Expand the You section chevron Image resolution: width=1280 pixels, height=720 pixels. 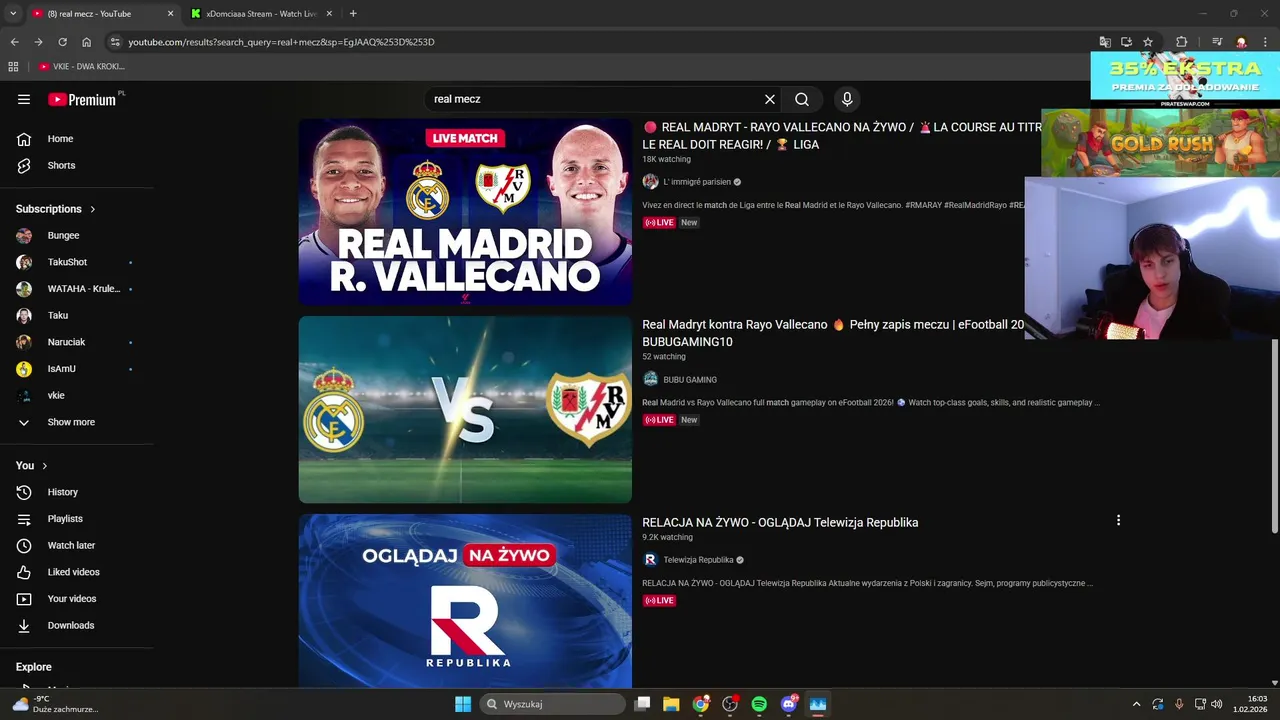(45, 466)
